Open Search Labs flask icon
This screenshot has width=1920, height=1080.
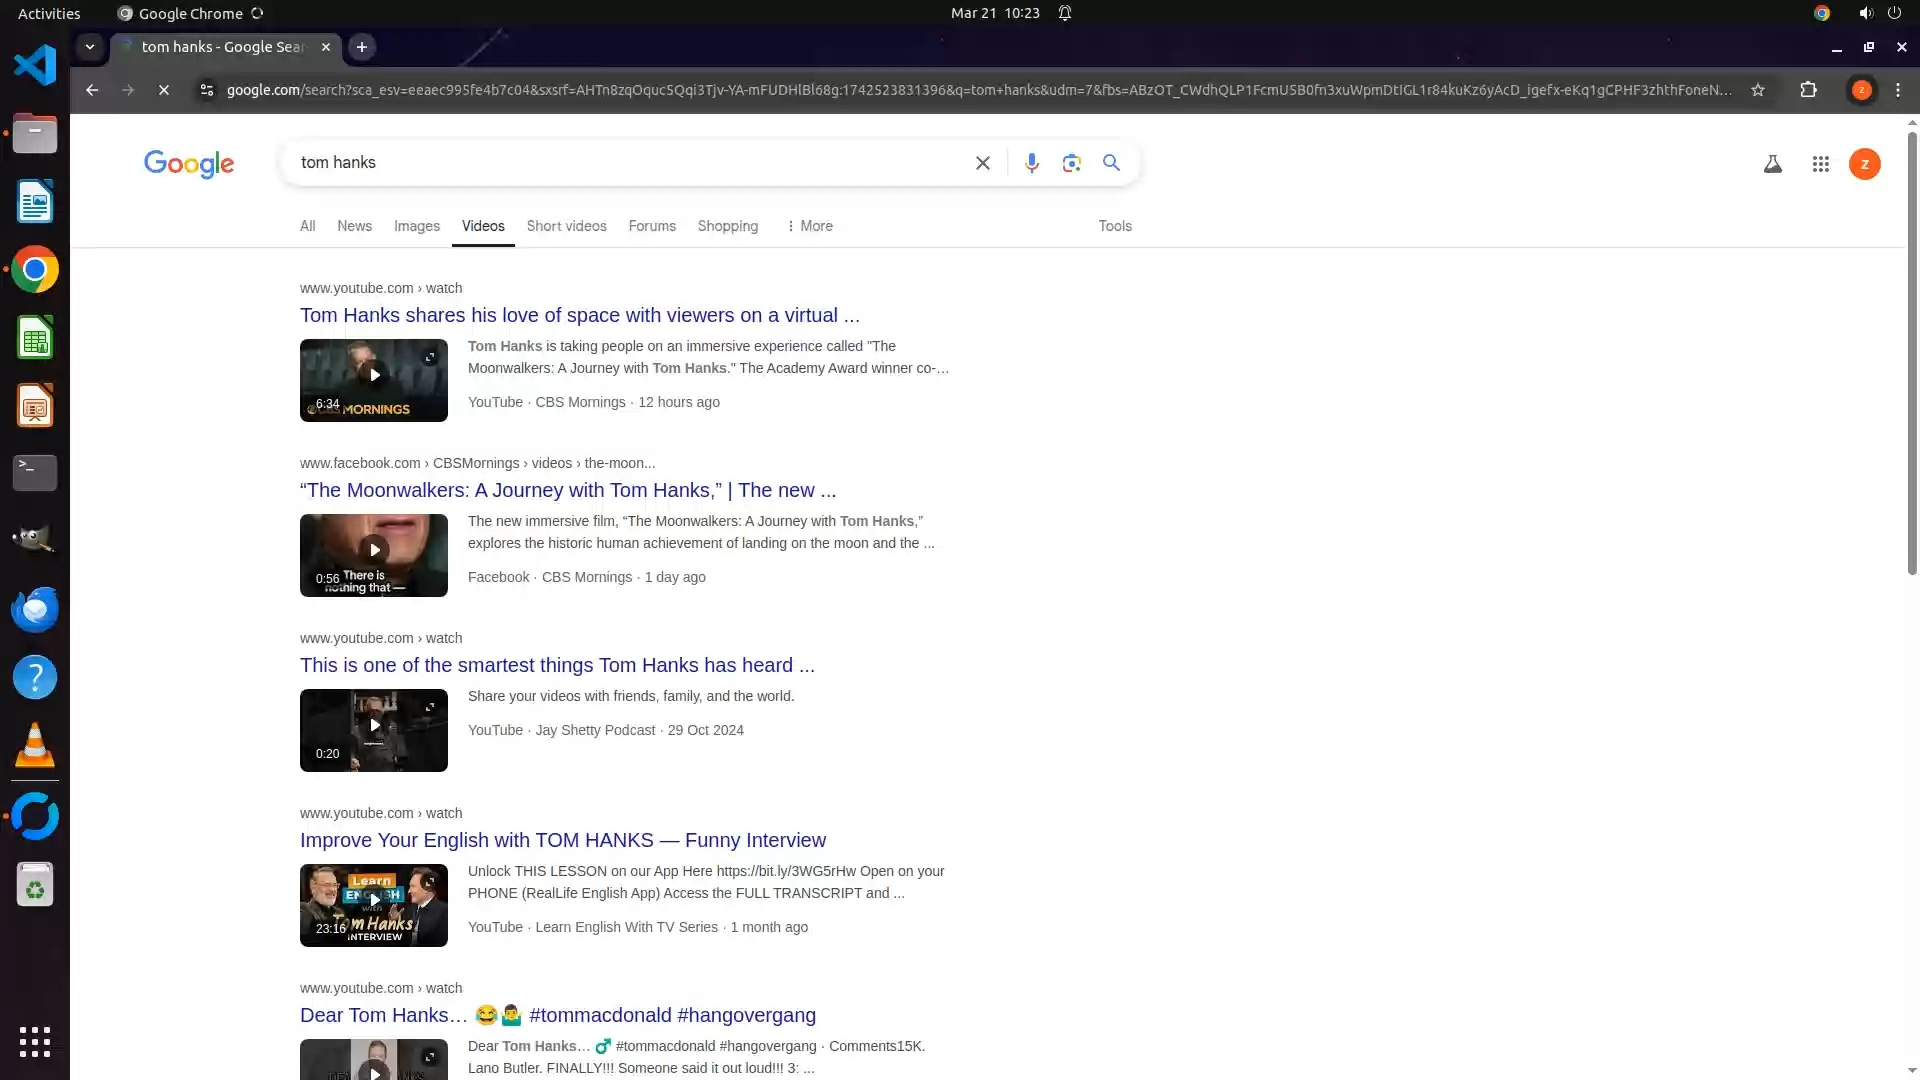[1772, 164]
